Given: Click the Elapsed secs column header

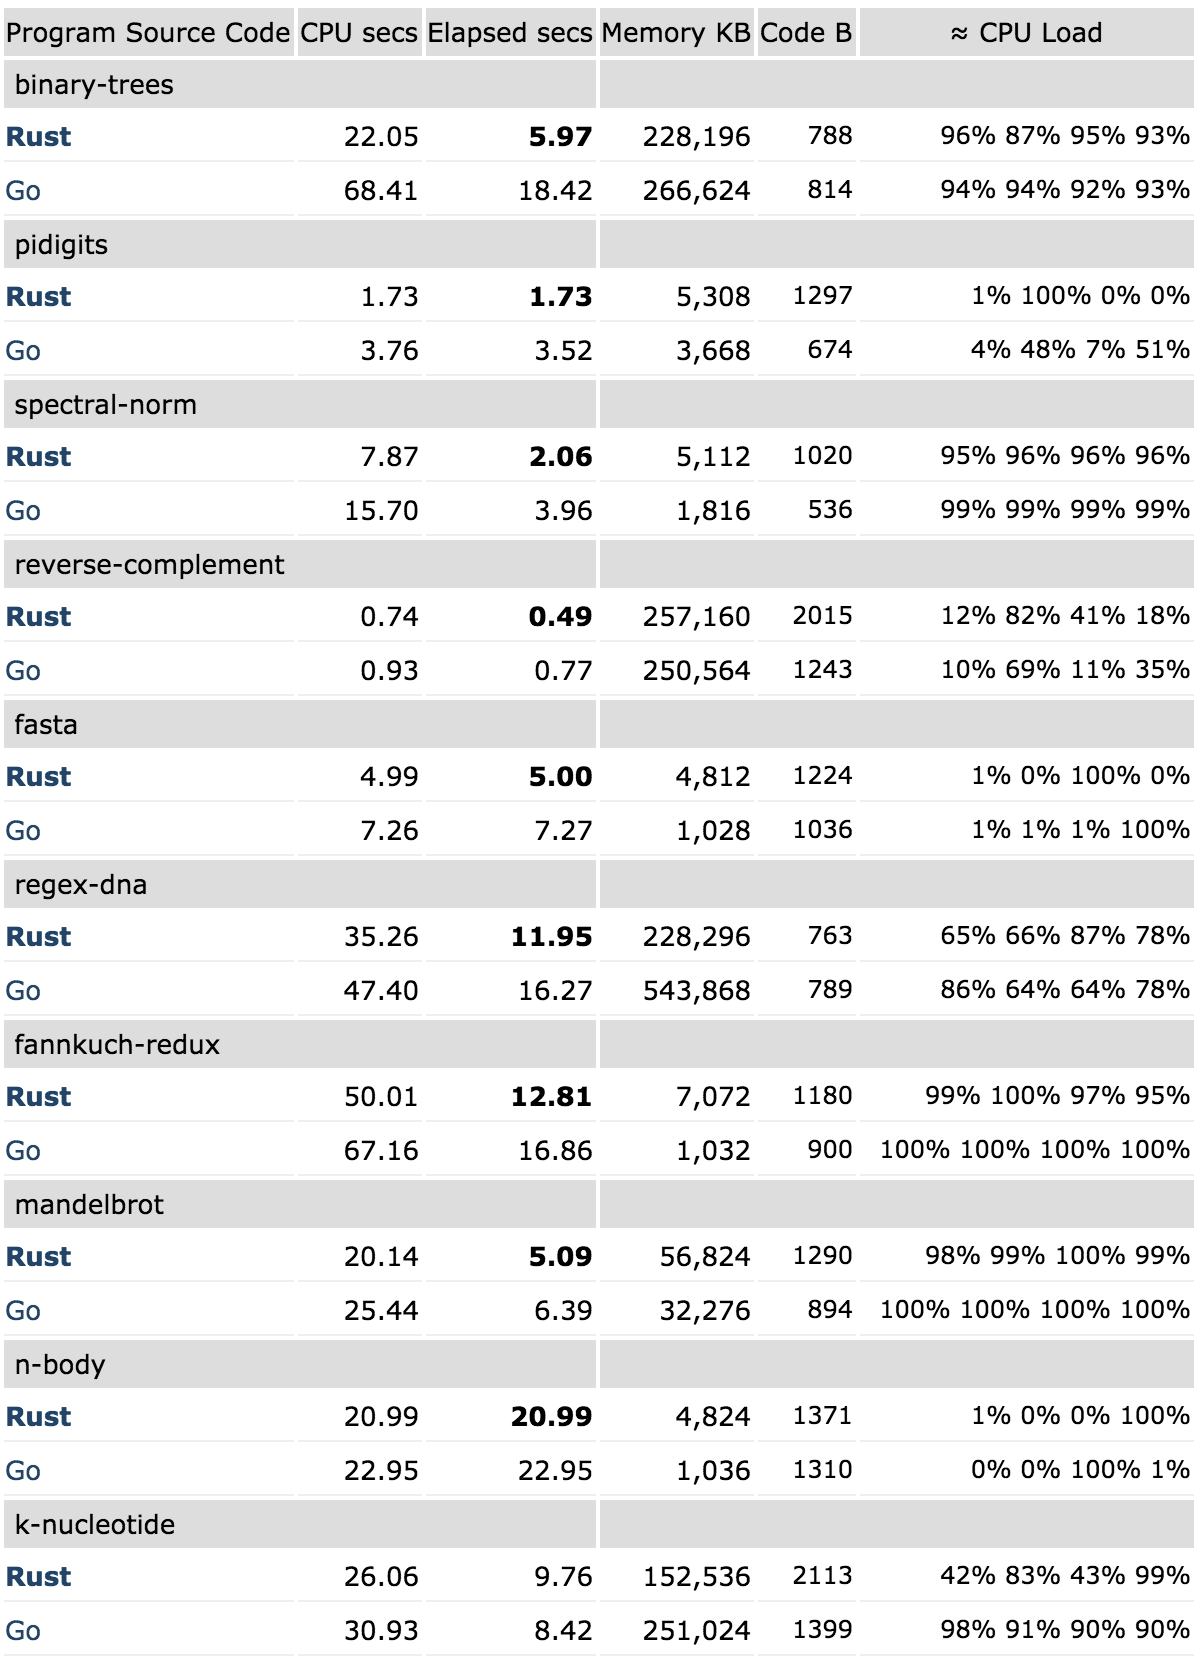Looking at the screenshot, I should coord(510,33).
